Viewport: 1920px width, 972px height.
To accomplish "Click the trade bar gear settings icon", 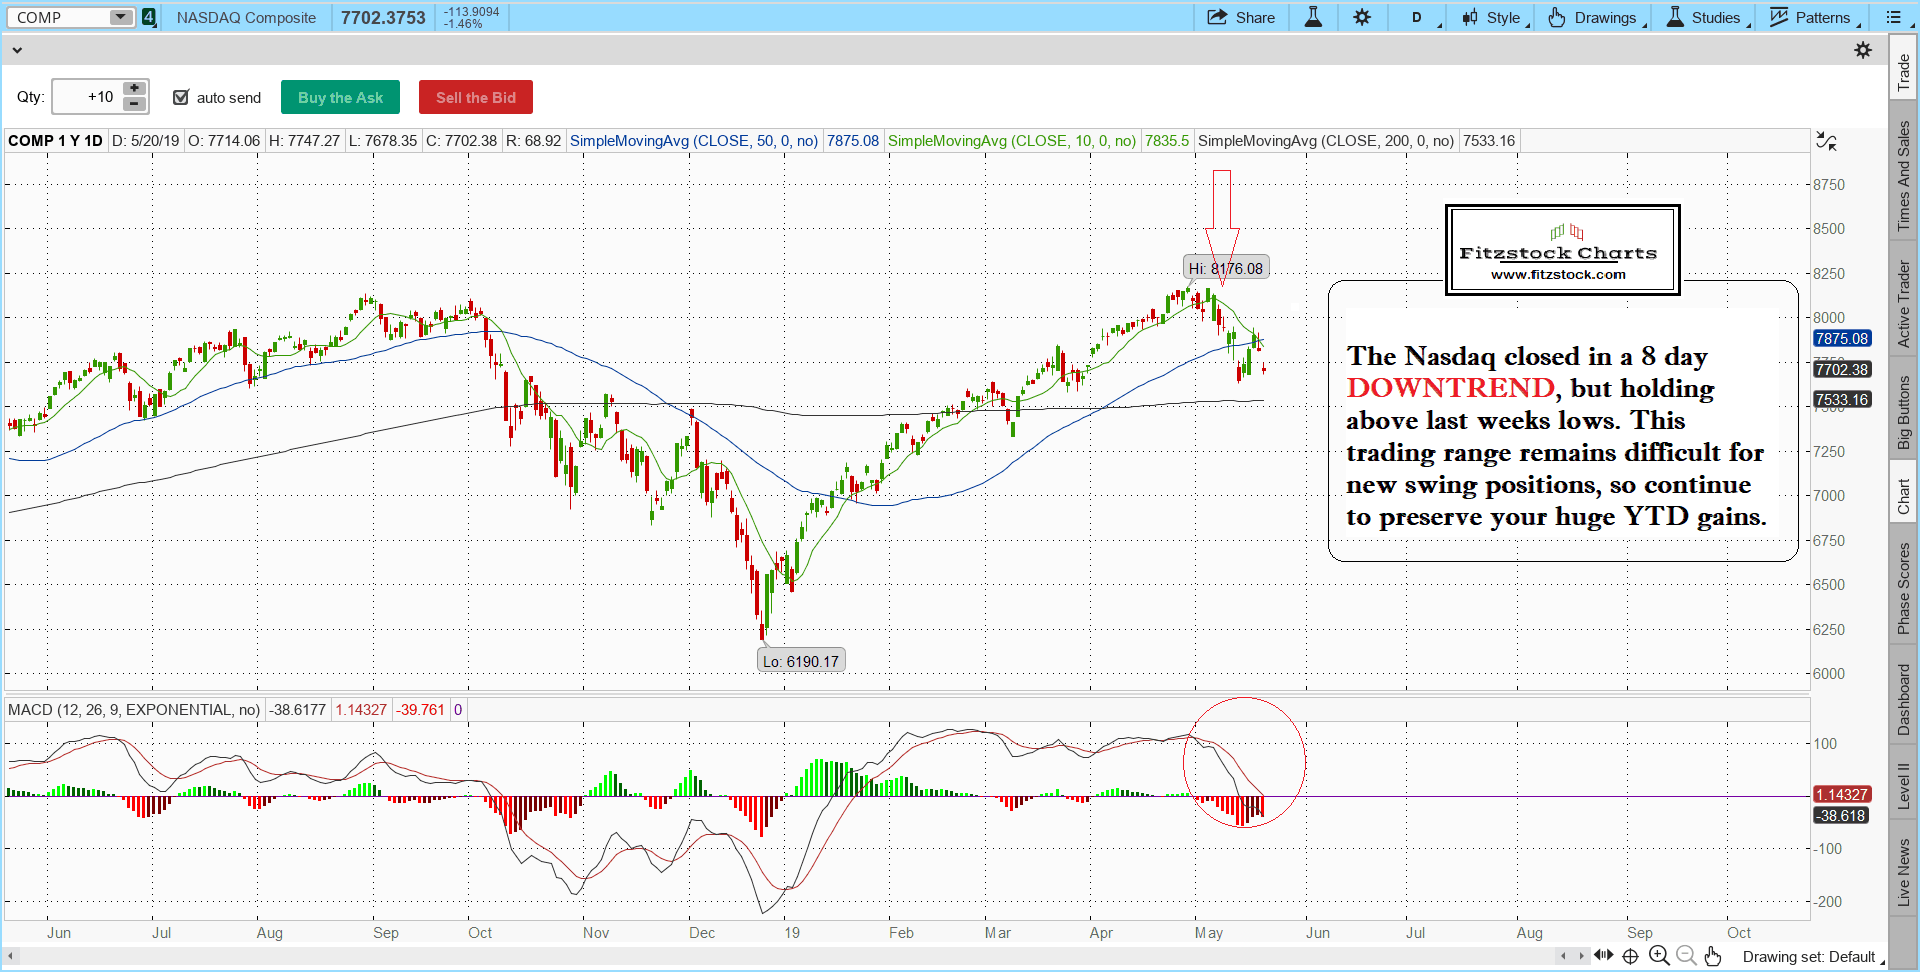I will click(1863, 50).
